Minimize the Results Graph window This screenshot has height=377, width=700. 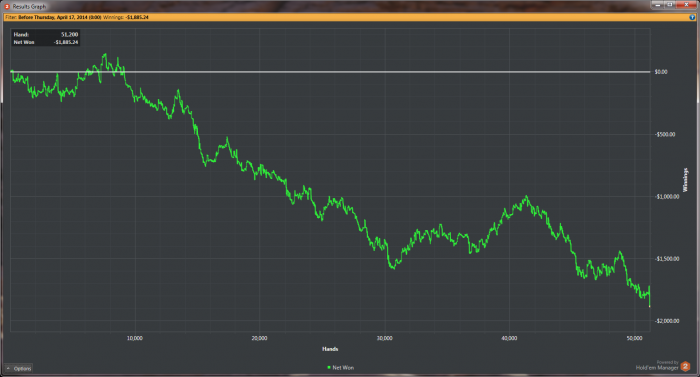[657, 4]
